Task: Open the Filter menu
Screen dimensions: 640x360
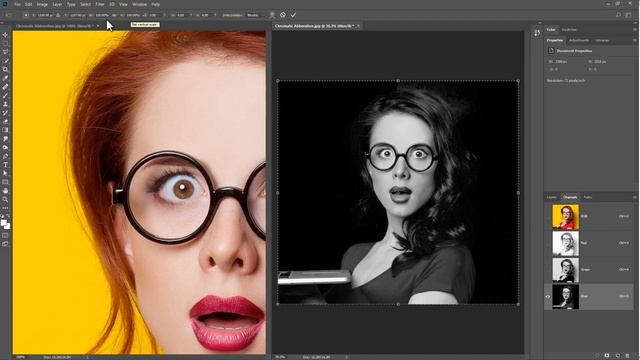Action: 100,4
